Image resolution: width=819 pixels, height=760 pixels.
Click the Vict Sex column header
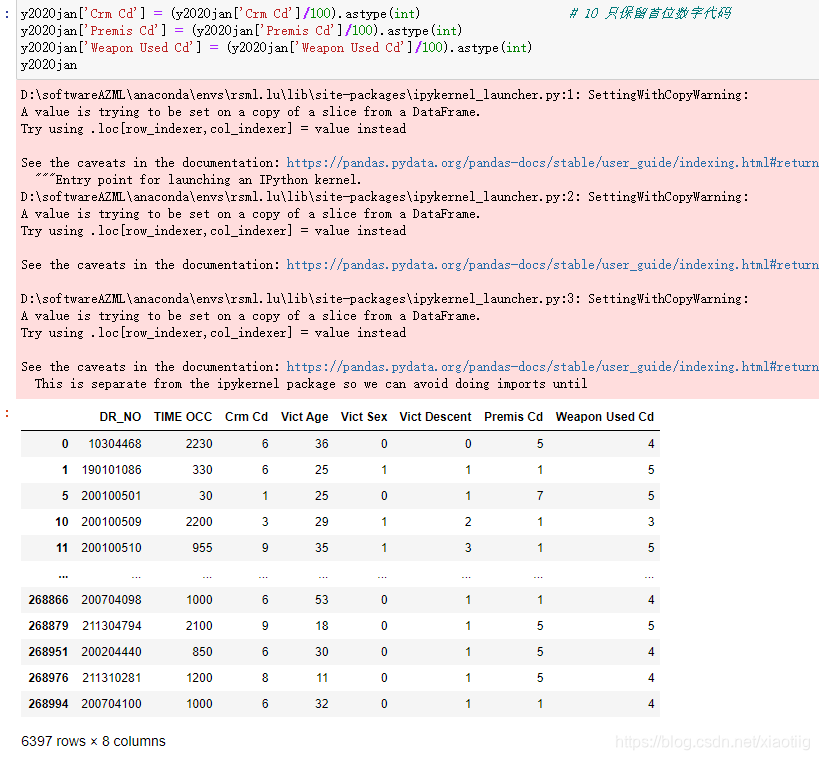pos(364,417)
